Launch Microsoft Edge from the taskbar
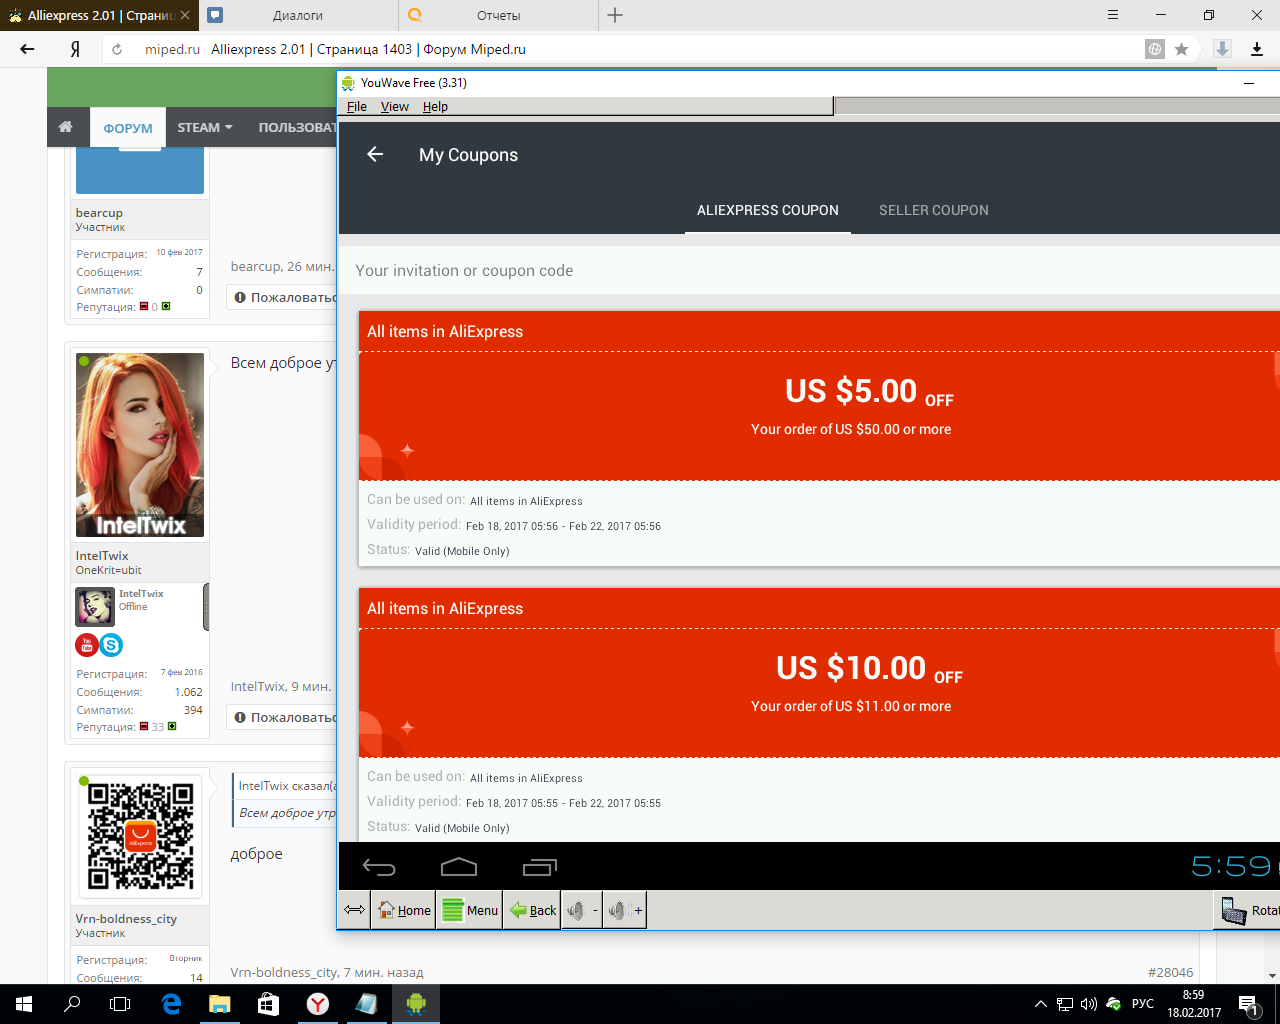The height and width of the screenshot is (1024, 1280). click(171, 1004)
